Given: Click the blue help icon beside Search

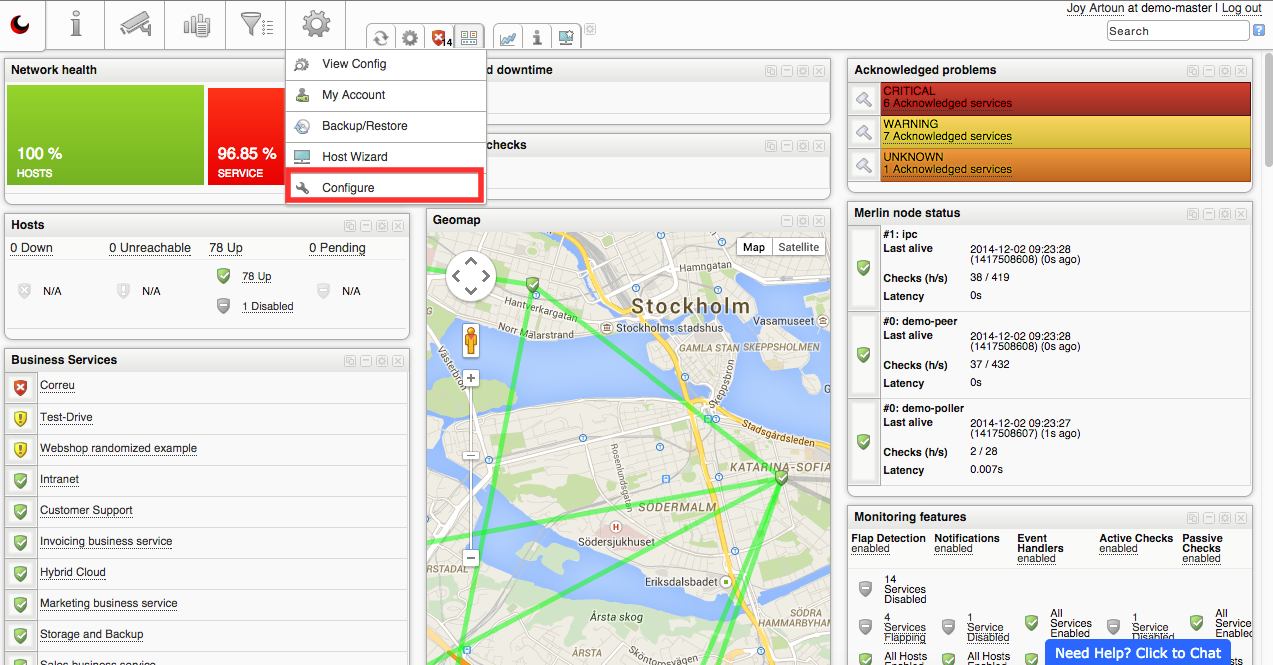Looking at the screenshot, I should pos(1259,31).
